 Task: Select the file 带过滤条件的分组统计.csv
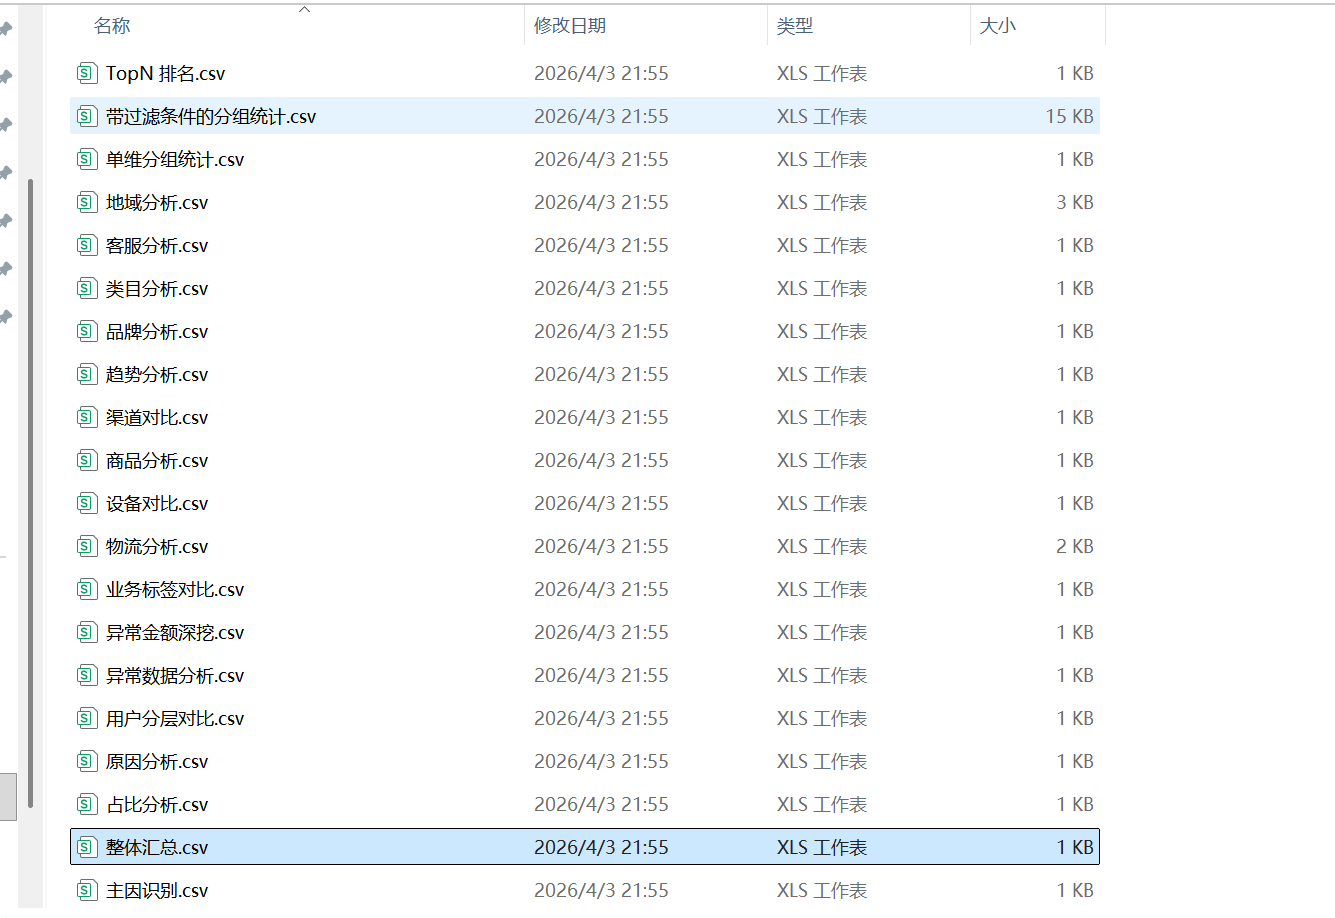[x=211, y=117]
